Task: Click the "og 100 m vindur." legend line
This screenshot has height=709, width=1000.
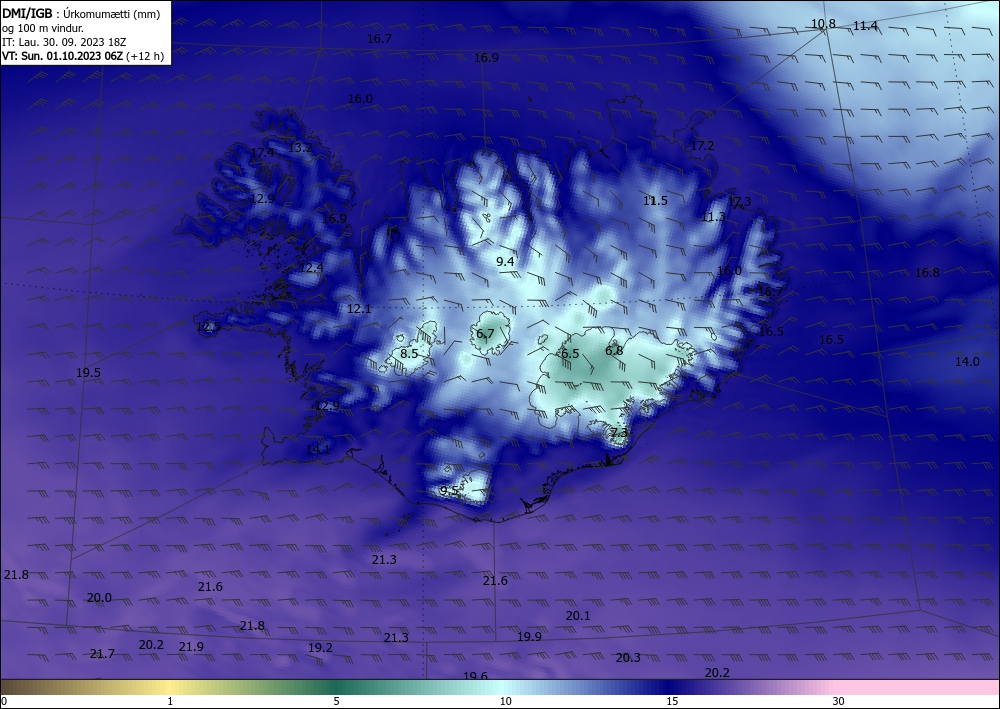Action: pyautogui.click(x=43, y=28)
